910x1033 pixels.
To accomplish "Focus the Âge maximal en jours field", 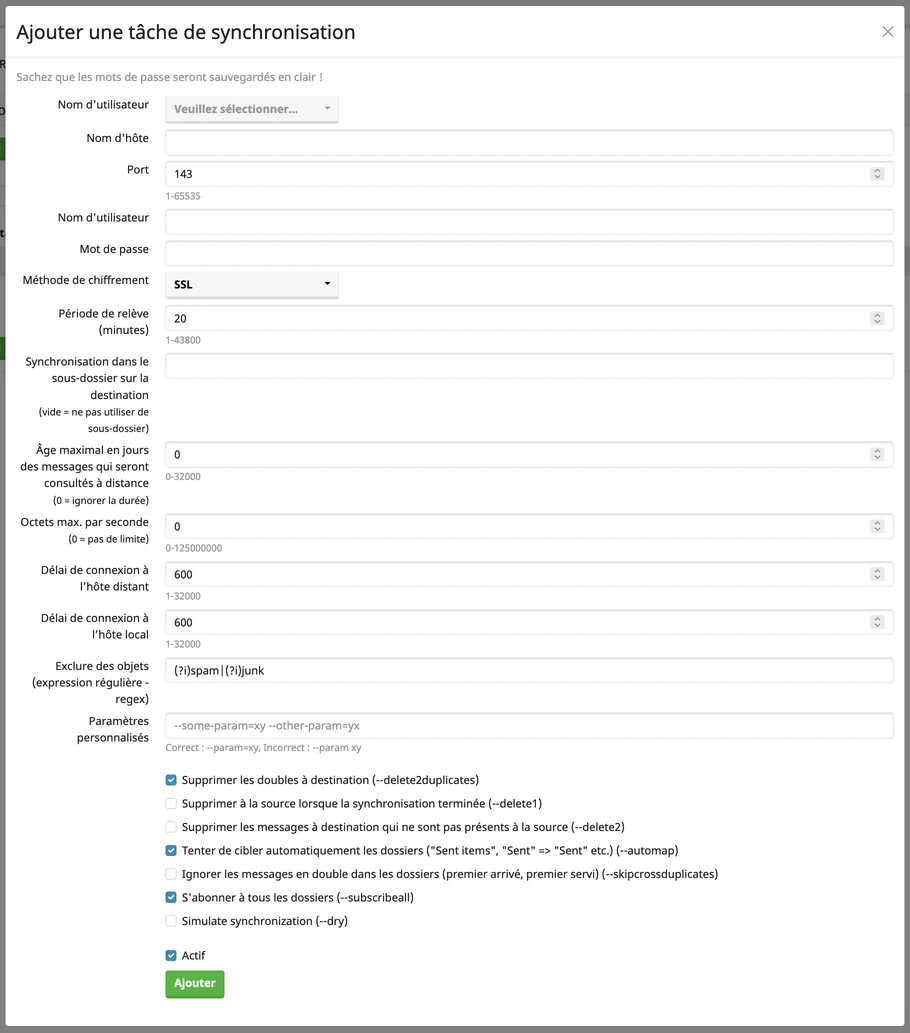I will (529, 455).
